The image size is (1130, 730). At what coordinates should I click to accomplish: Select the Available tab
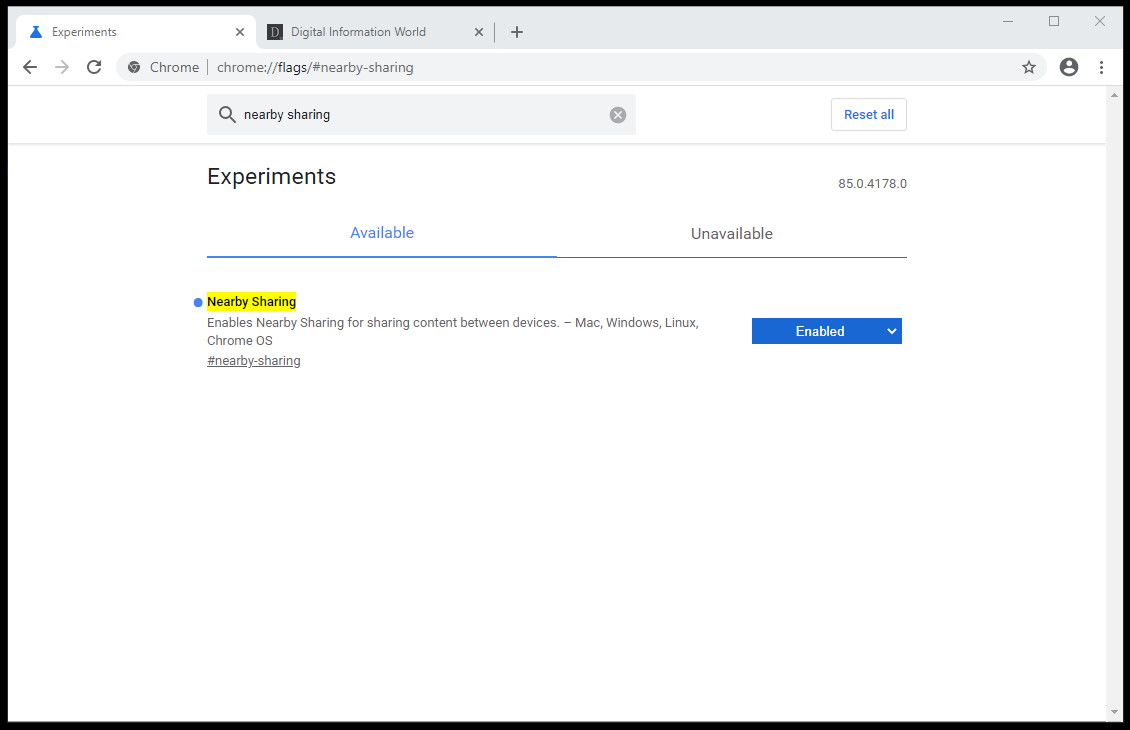pyautogui.click(x=381, y=233)
